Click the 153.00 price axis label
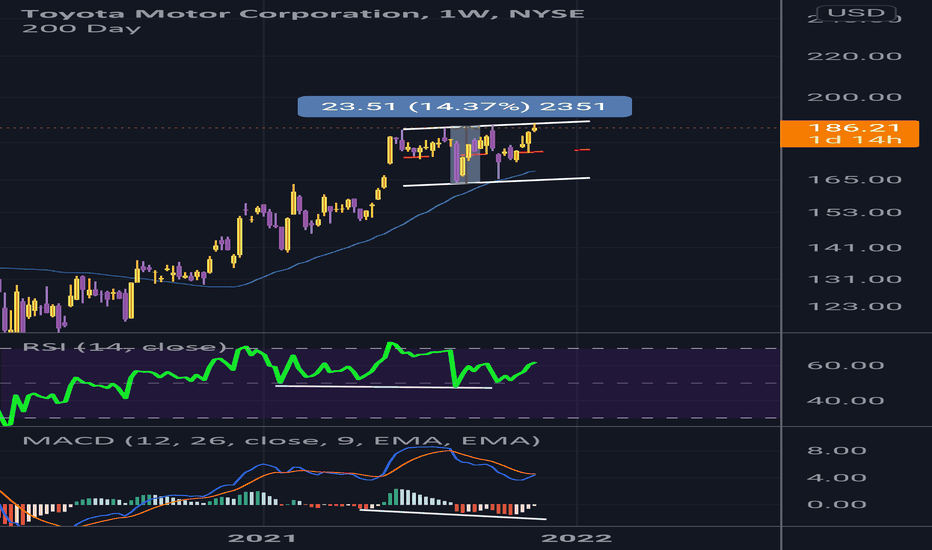The width and height of the screenshot is (932, 550). 854,212
